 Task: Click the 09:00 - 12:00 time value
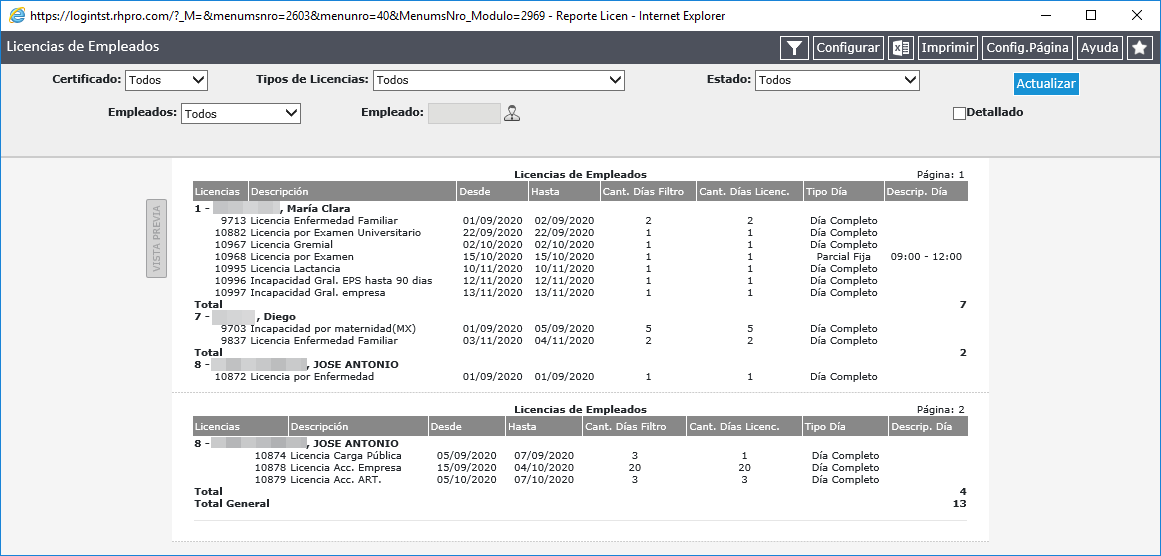pos(926,257)
